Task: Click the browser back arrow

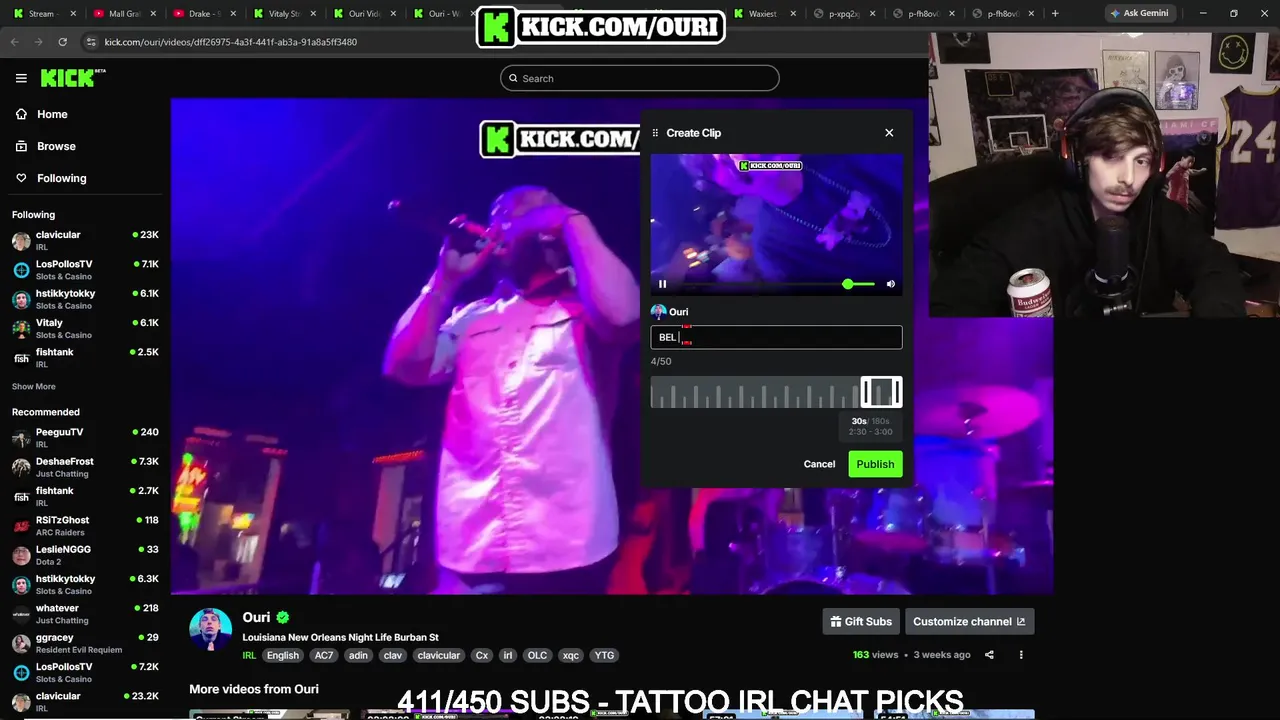Action: click(x=14, y=42)
